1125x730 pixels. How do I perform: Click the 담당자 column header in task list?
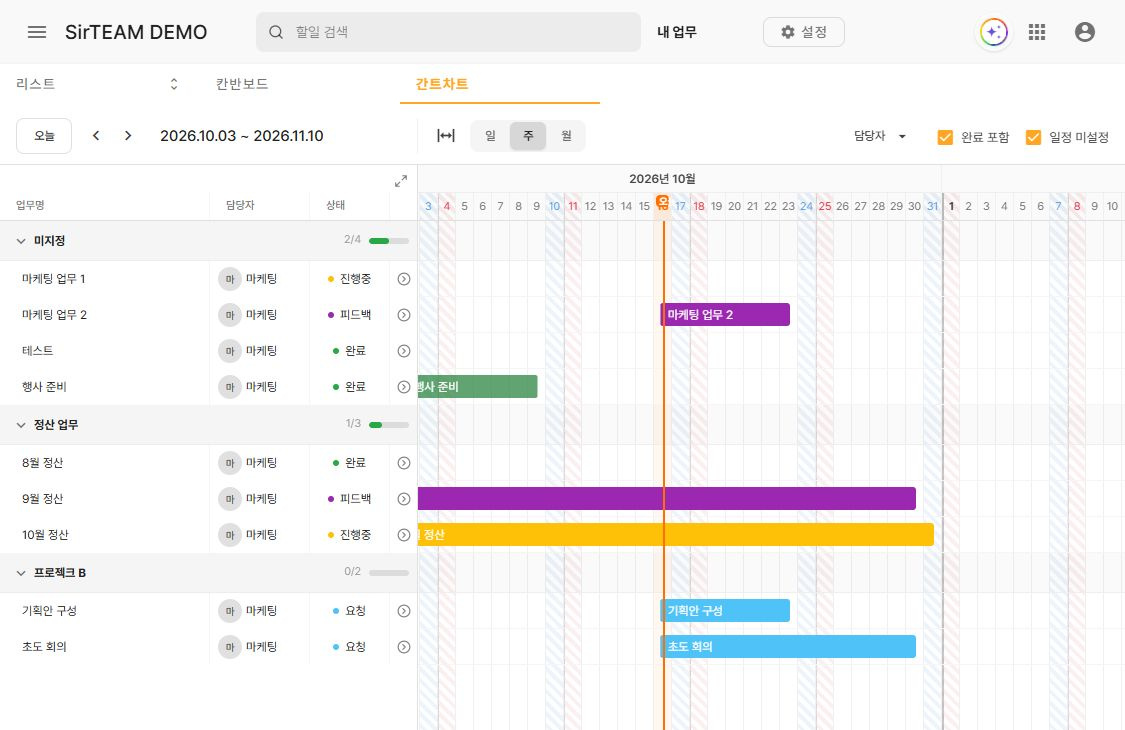pyautogui.click(x=240, y=205)
